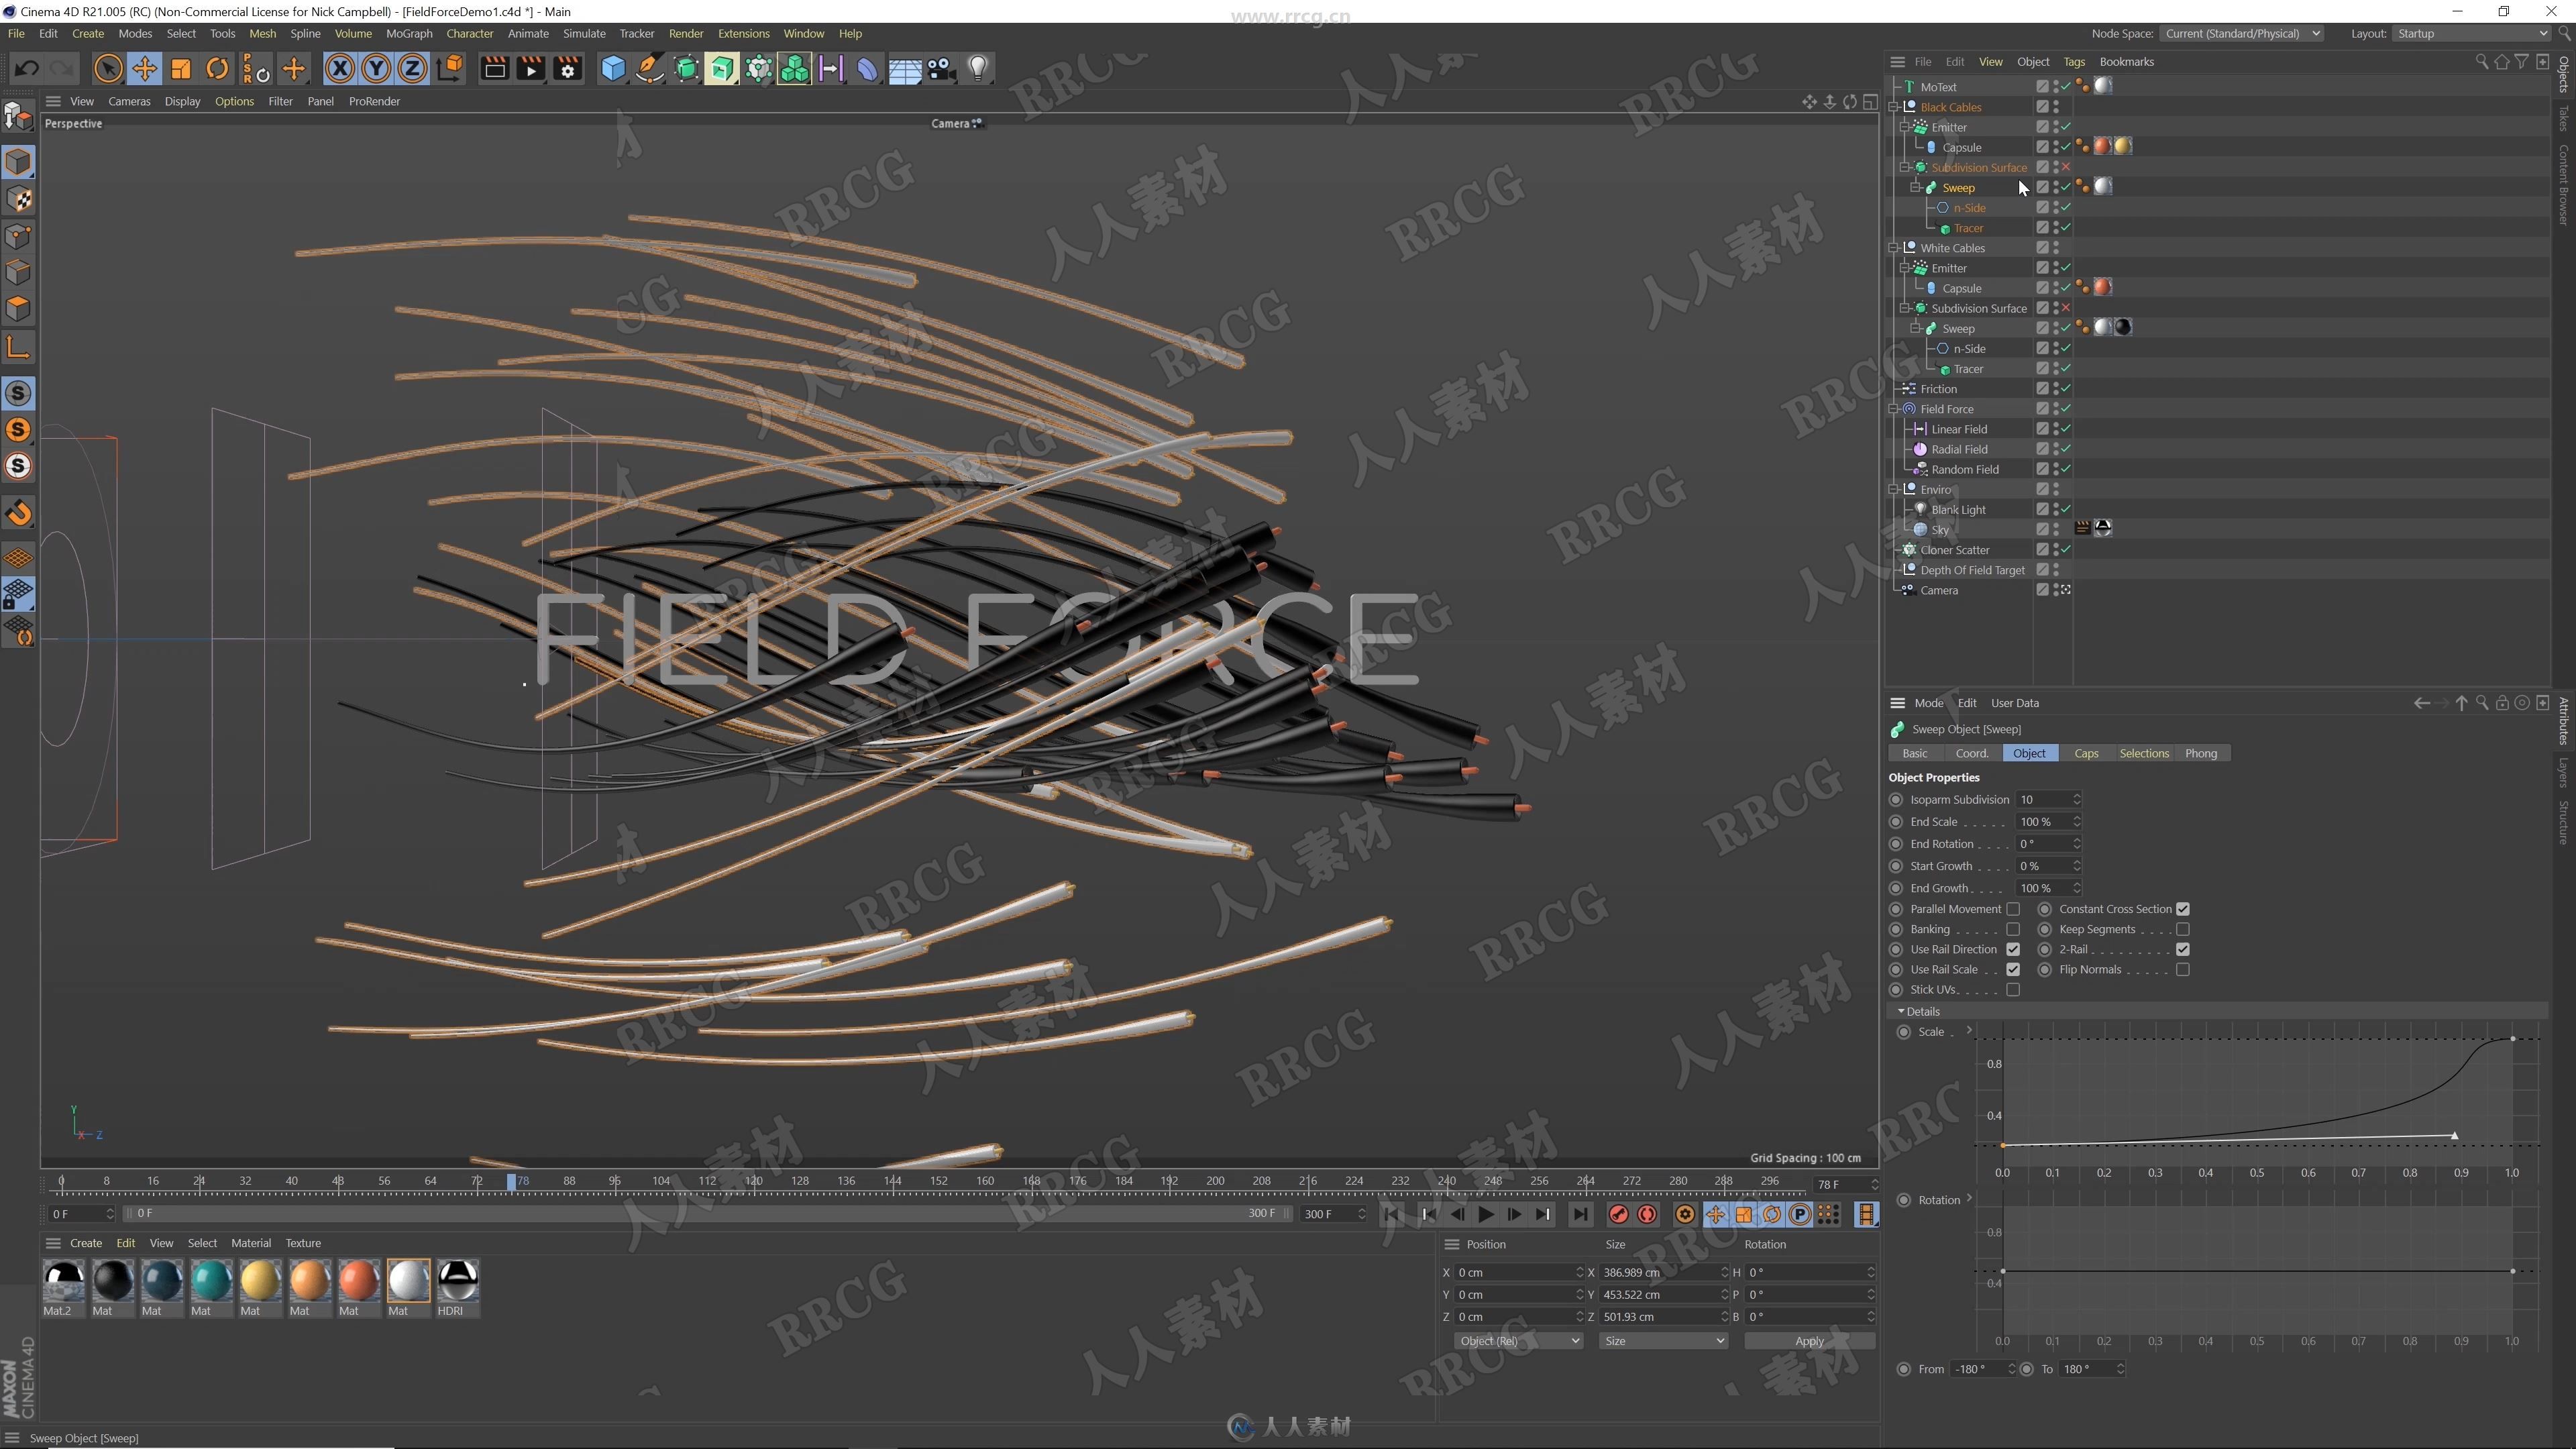The image size is (2576, 1449).
Task: Click the Radial Field object icon
Action: [x=1920, y=449]
